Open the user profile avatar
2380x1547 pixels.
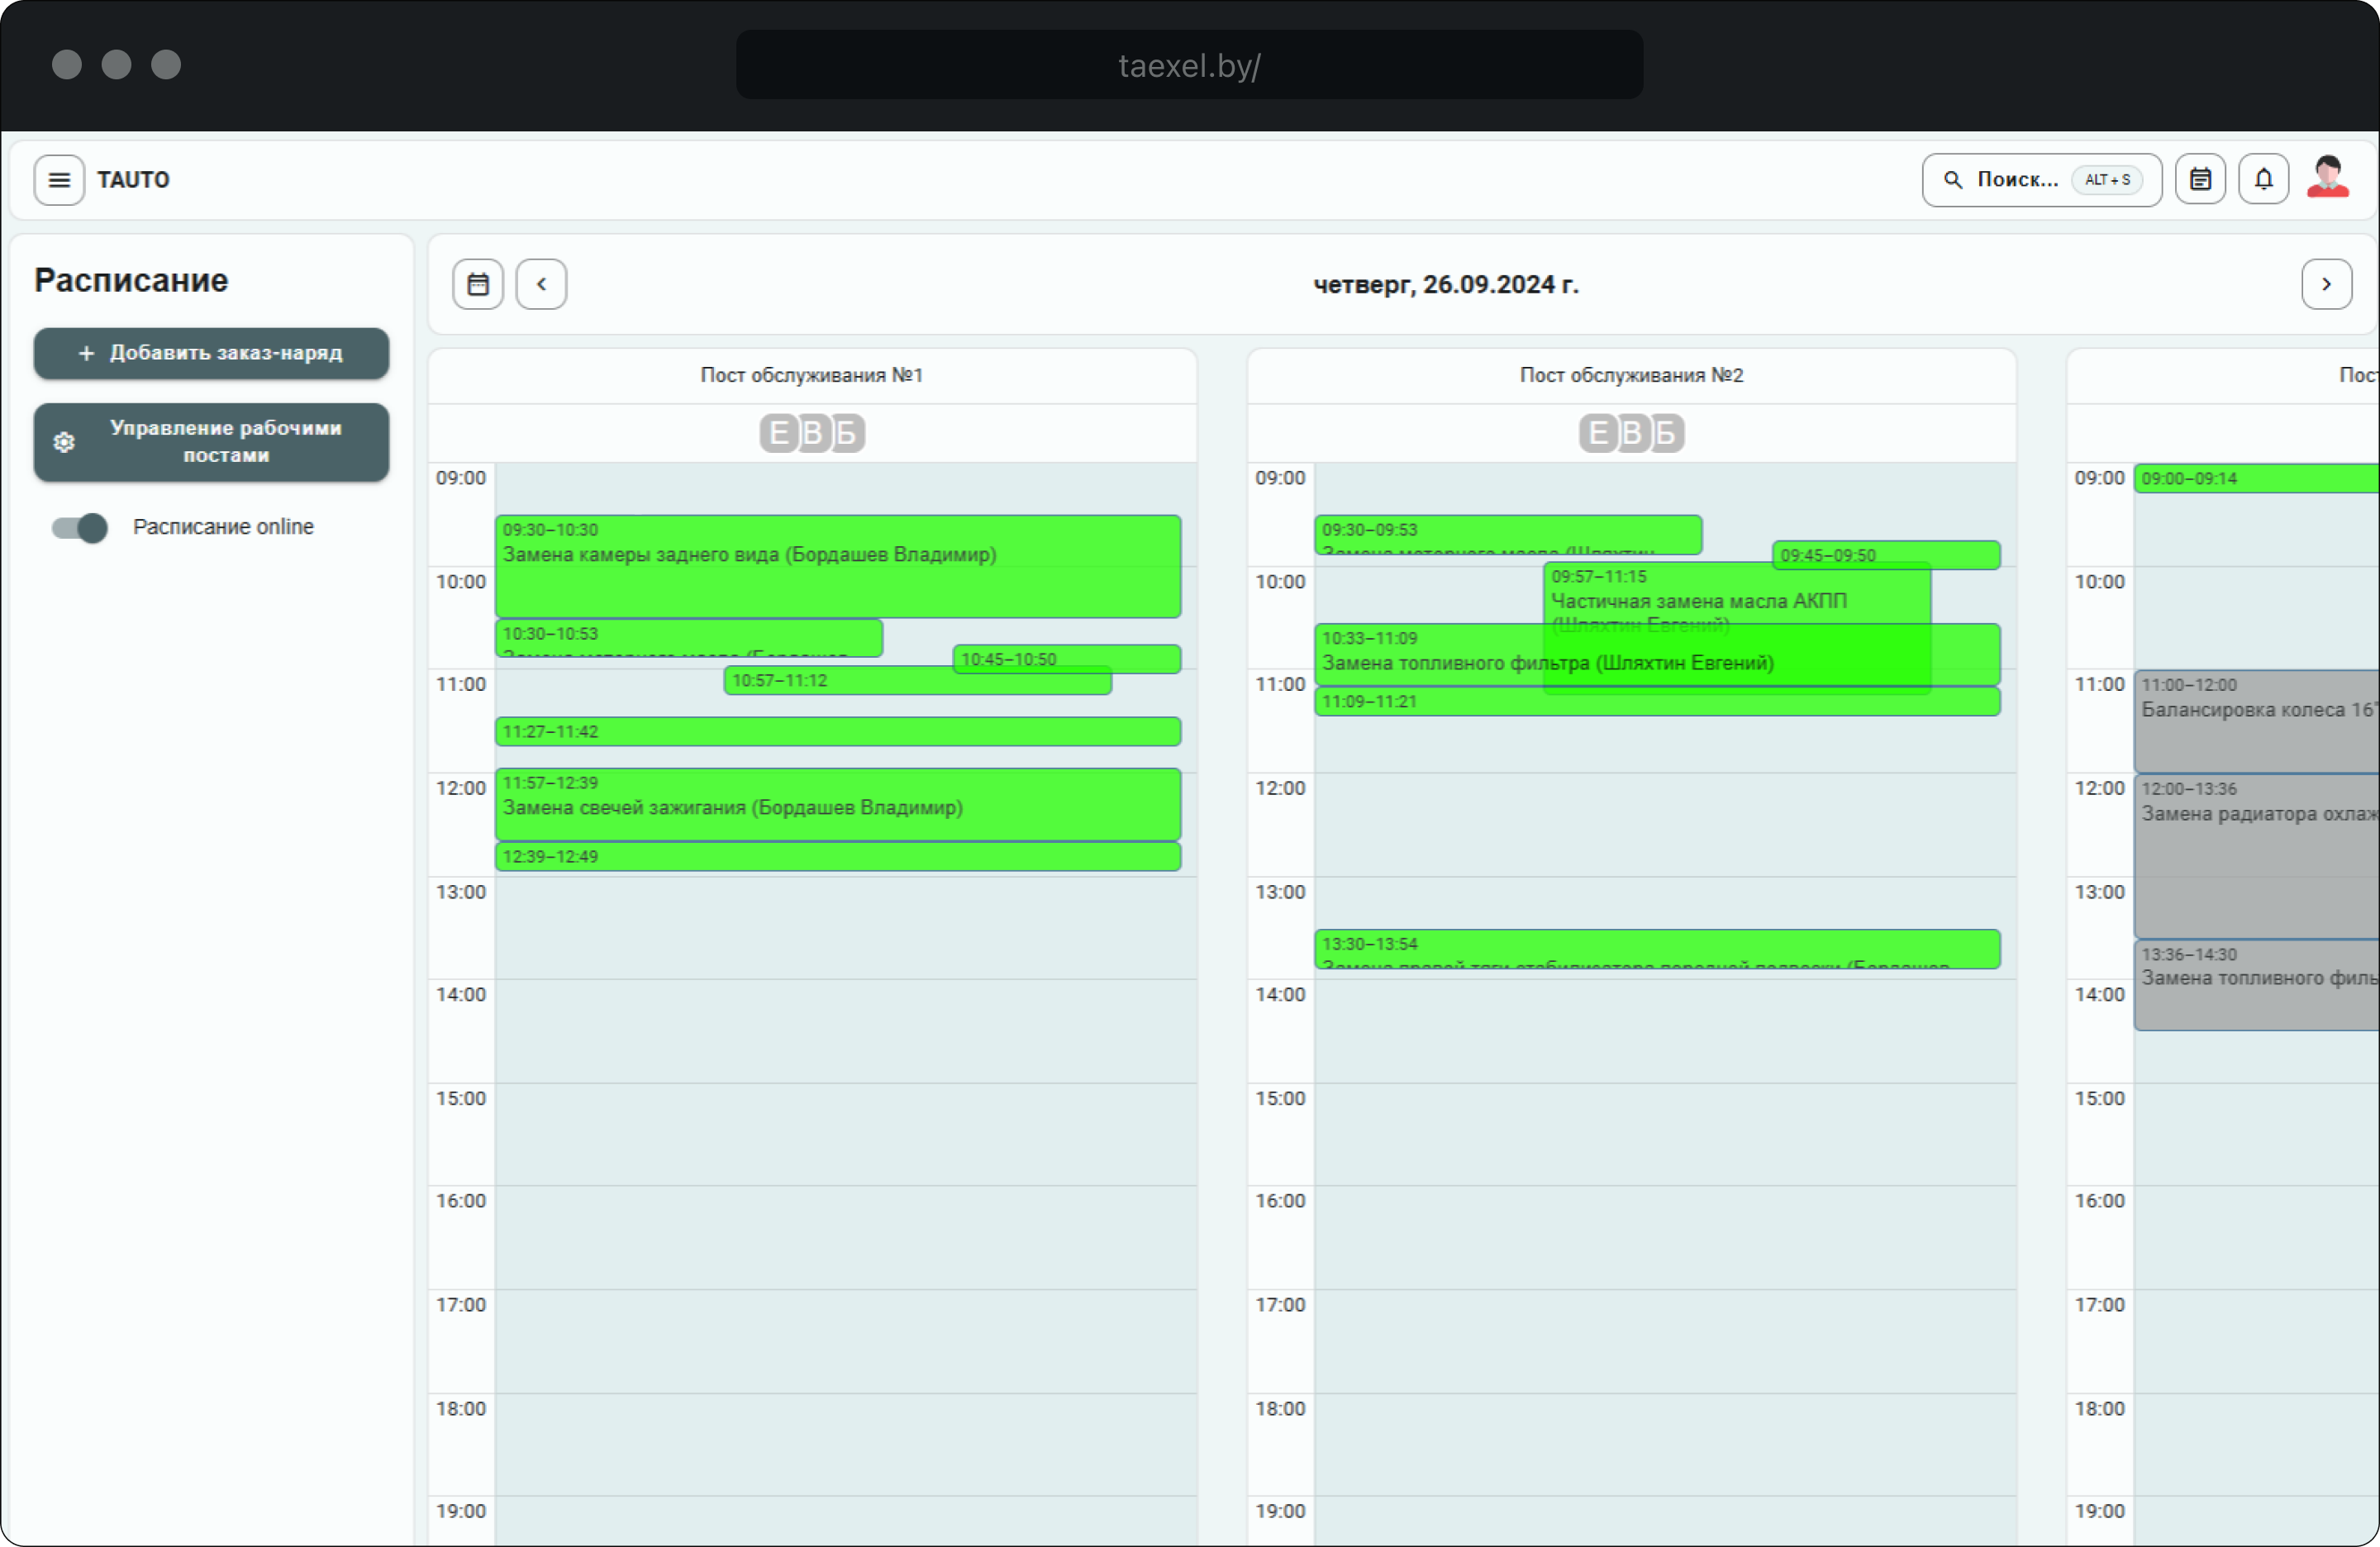point(2327,178)
